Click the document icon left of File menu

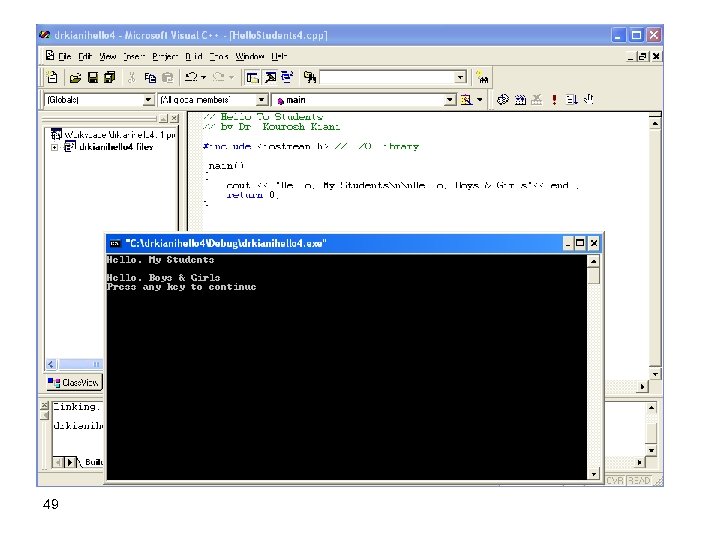point(50,56)
